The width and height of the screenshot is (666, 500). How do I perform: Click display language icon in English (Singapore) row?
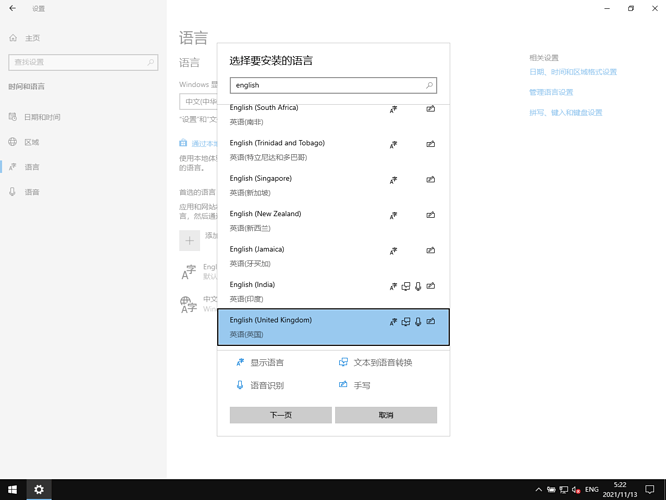pos(393,180)
